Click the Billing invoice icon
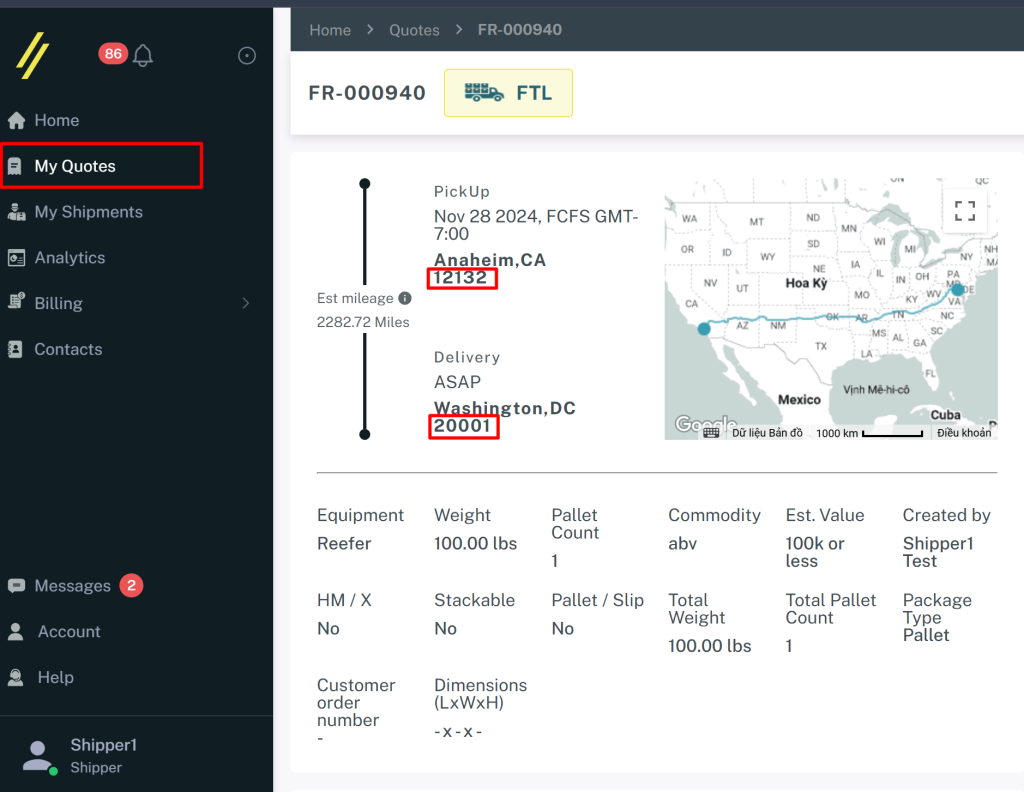This screenshot has width=1024, height=792. pyautogui.click(x=16, y=302)
